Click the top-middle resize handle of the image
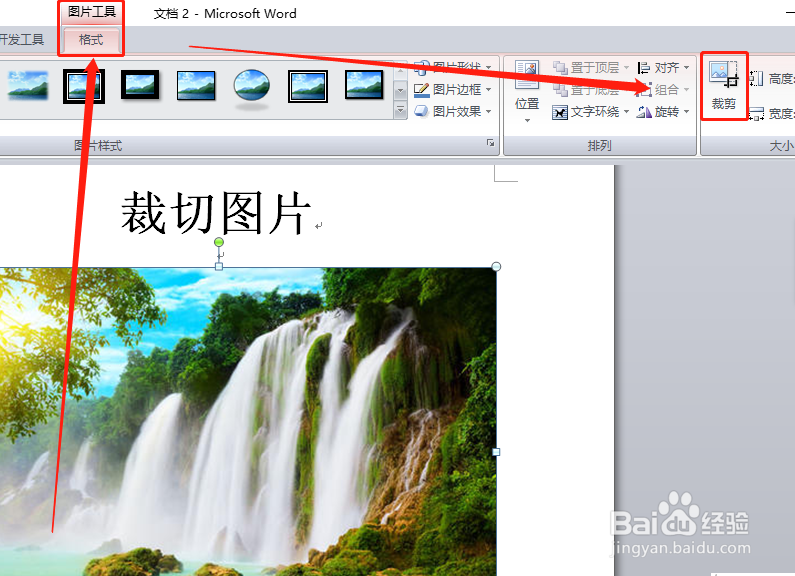 (x=219, y=266)
